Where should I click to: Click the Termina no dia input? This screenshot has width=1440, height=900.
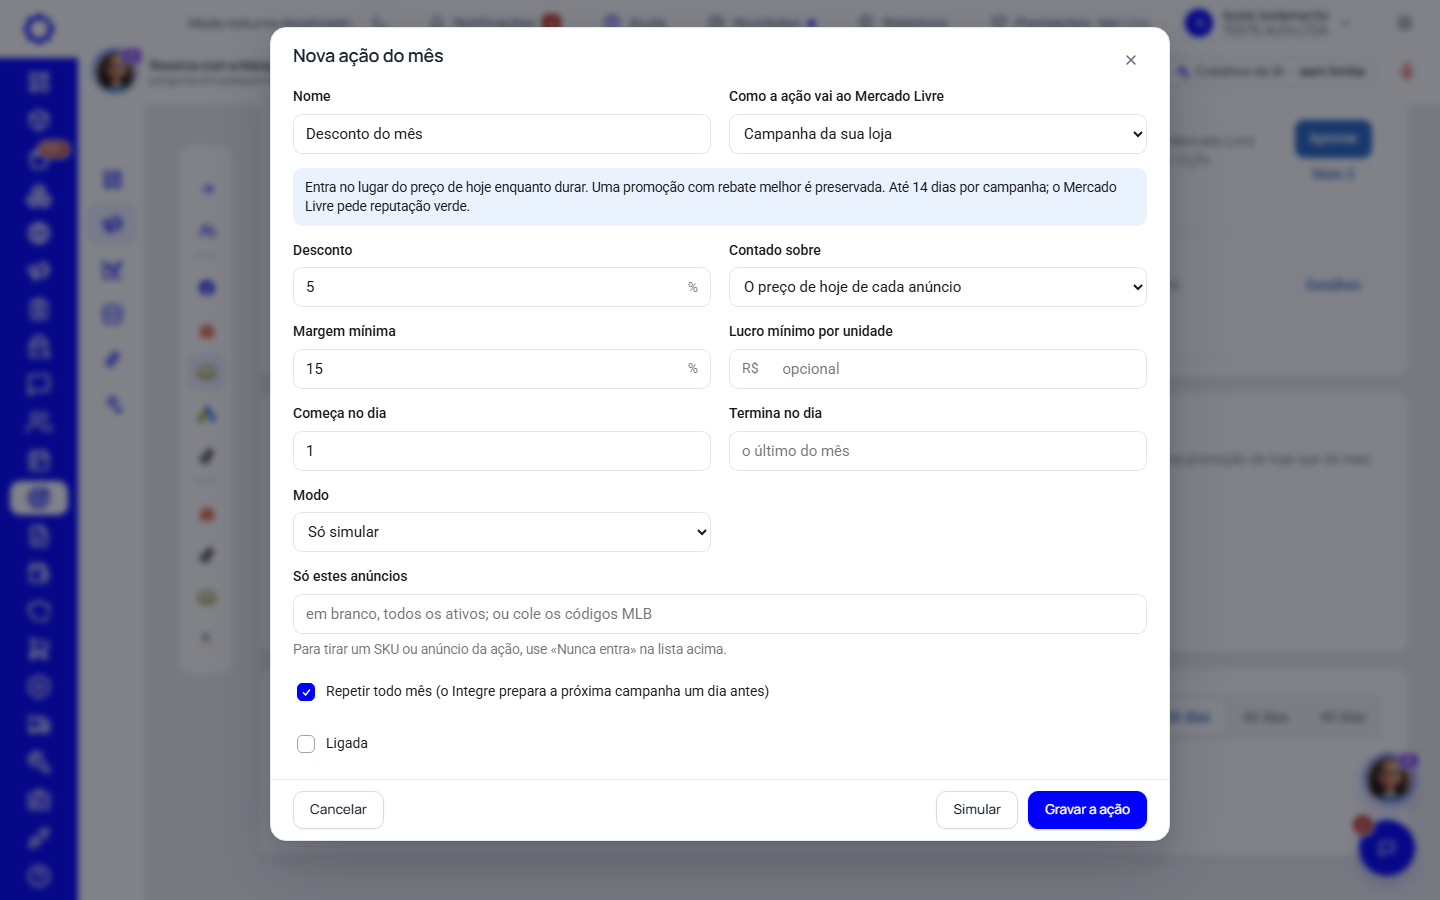(938, 451)
